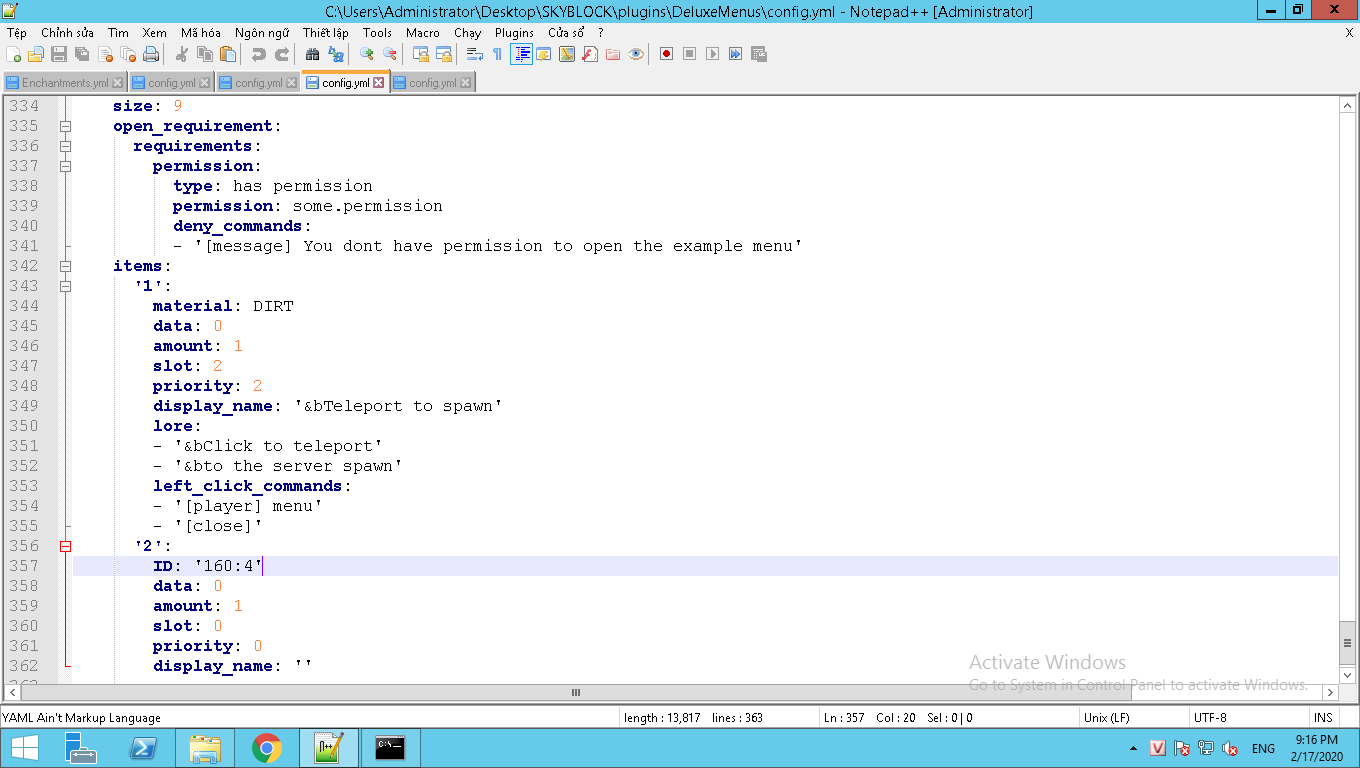Click the INS insert mode indicator in status bar
This screenshot has width=1360, height=768.
1322,717
